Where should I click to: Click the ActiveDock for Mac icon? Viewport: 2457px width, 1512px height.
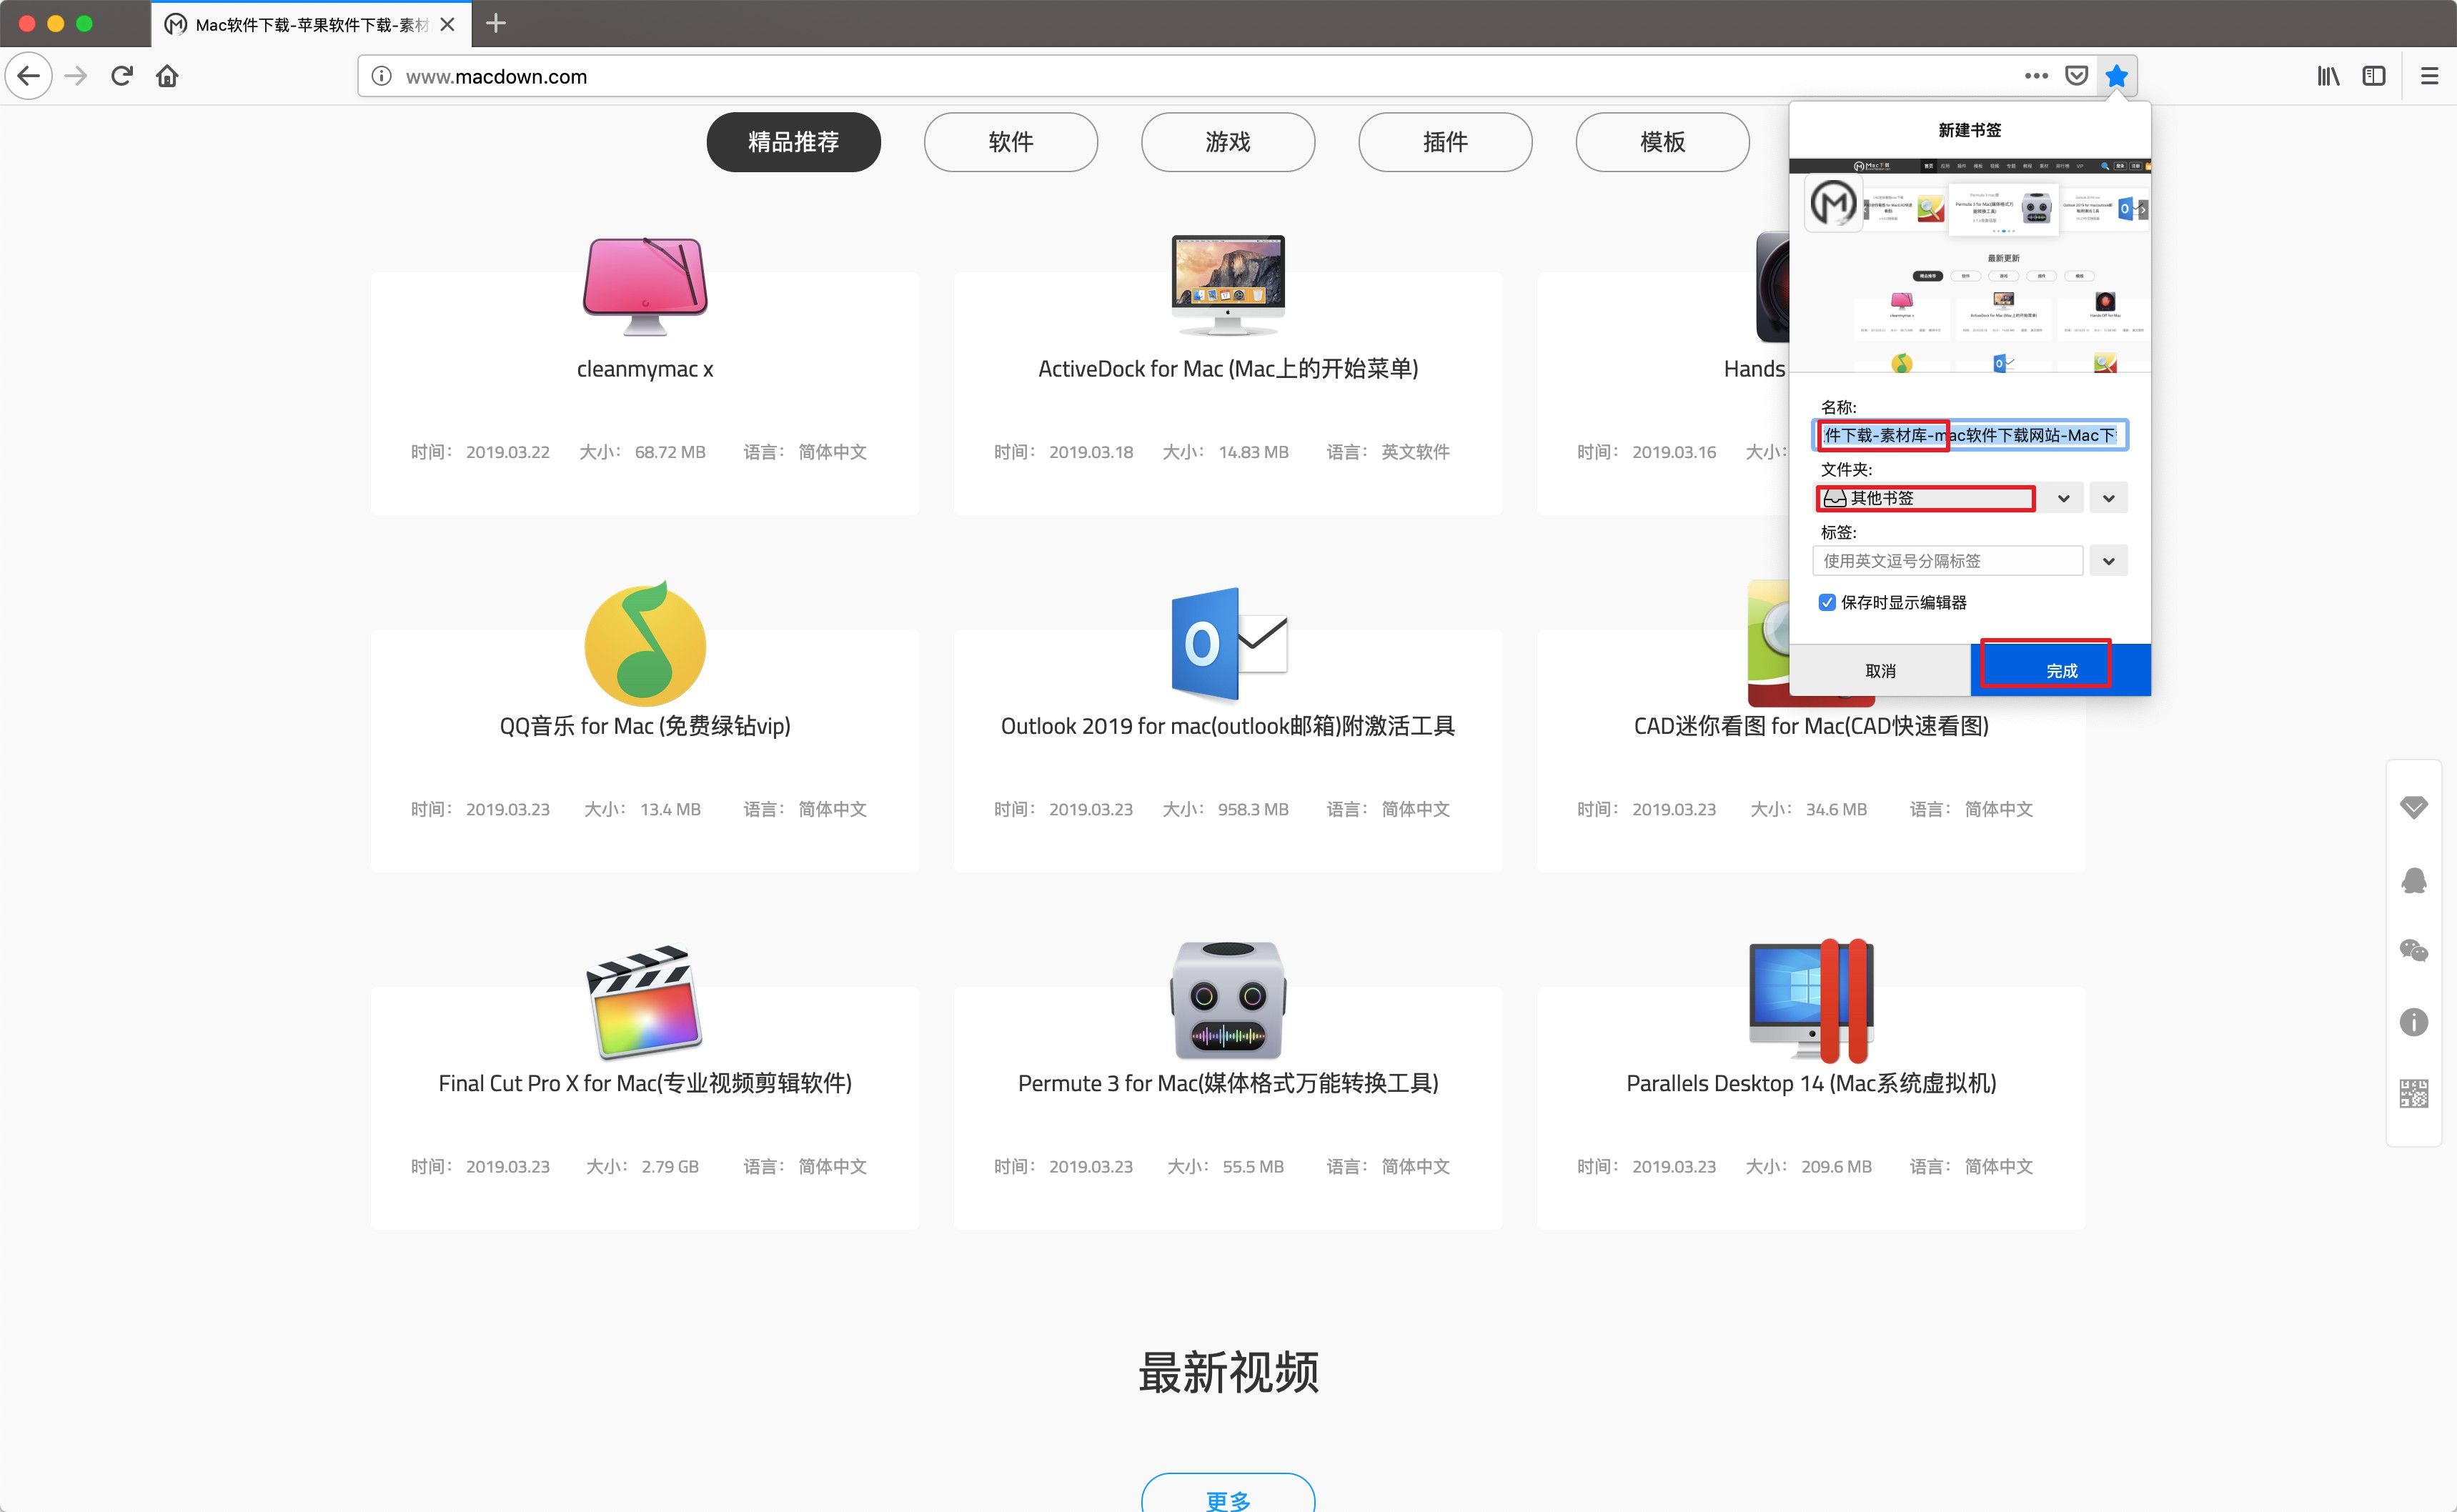[1228, 286]
